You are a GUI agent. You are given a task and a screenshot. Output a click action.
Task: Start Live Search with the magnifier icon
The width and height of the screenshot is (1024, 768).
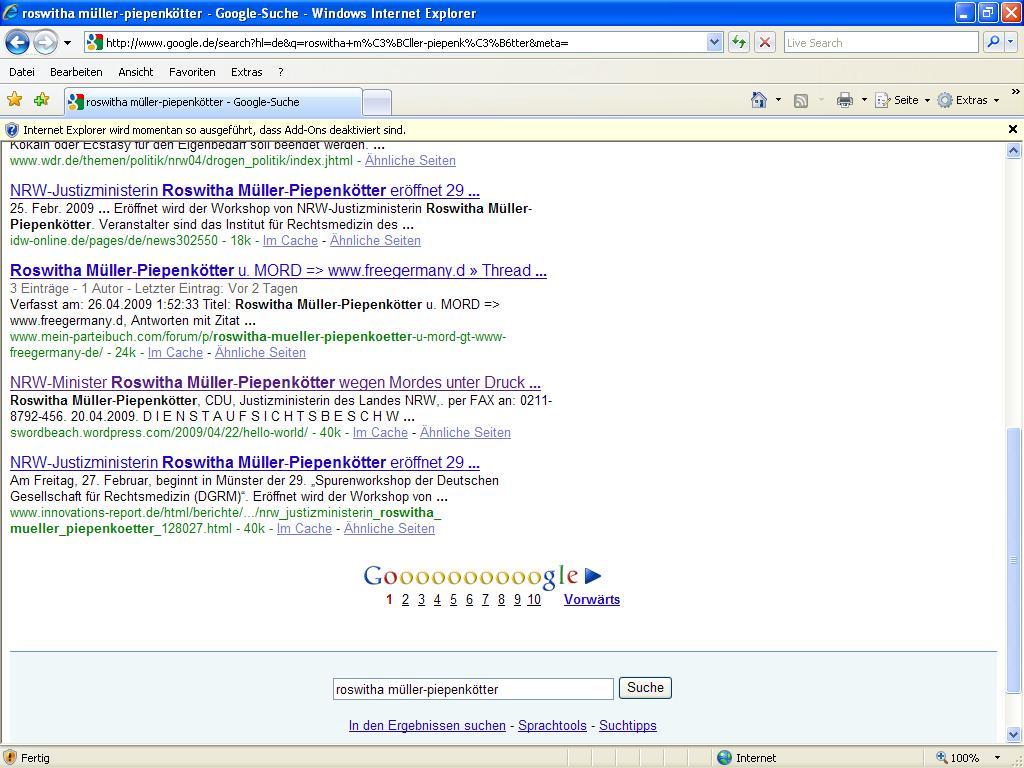tap(993, 42)
